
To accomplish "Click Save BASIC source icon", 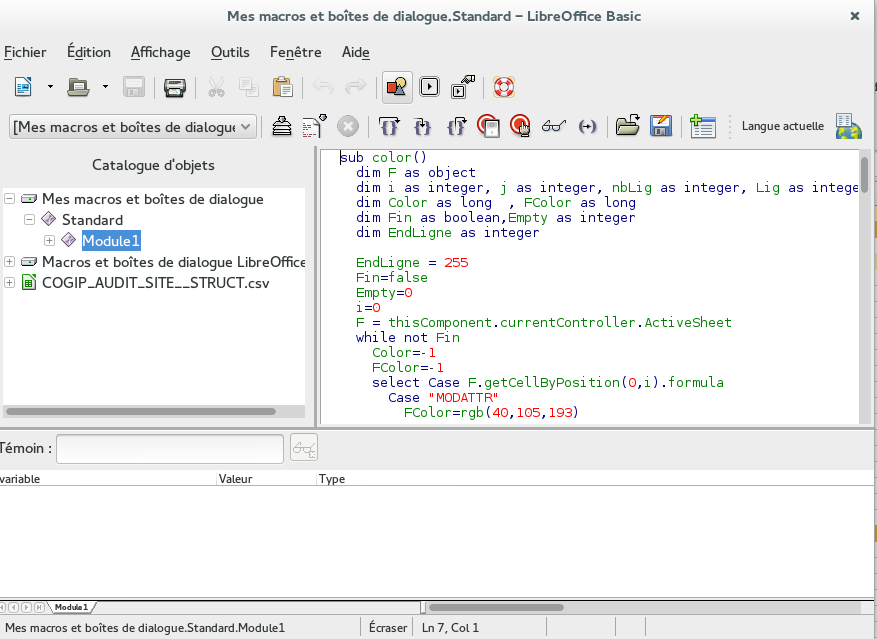I will (661, 126).
